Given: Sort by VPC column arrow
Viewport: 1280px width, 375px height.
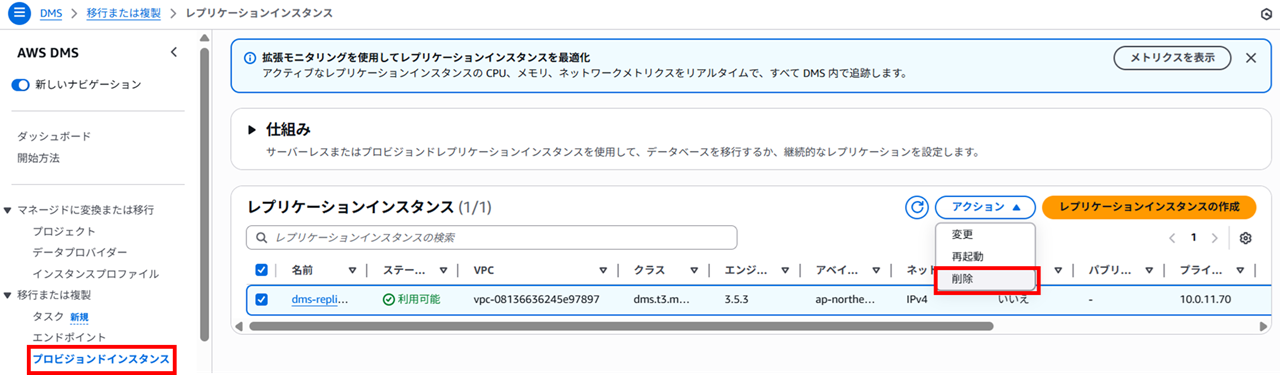Looking at the screenshot, I should click(603, 270).
